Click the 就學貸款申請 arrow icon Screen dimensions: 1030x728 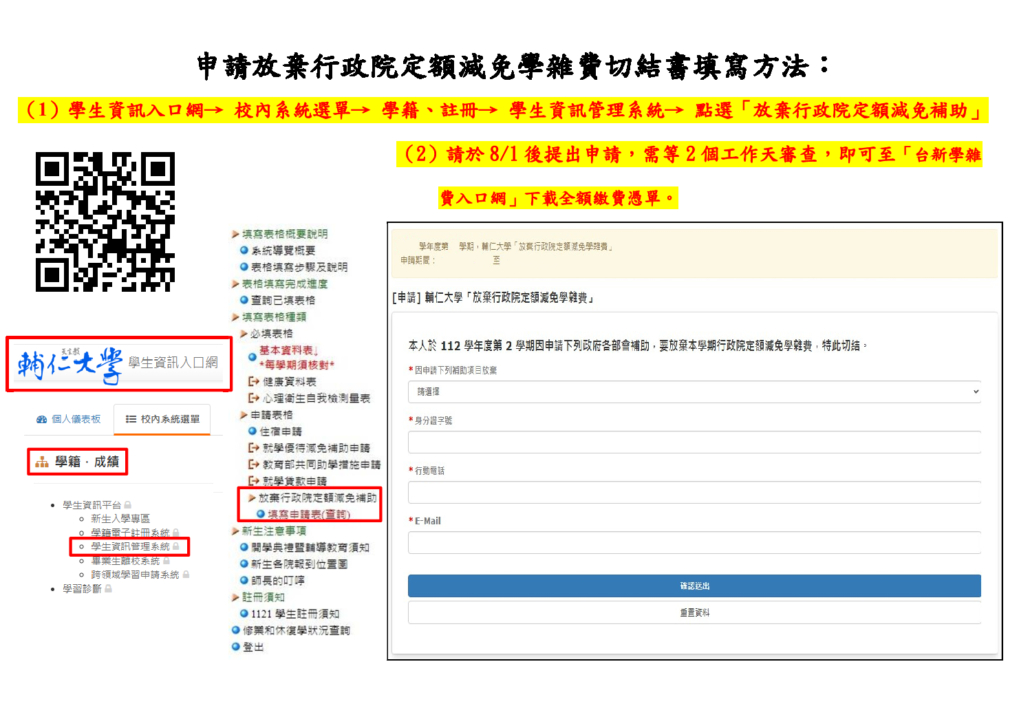click(x=252, y=481)
